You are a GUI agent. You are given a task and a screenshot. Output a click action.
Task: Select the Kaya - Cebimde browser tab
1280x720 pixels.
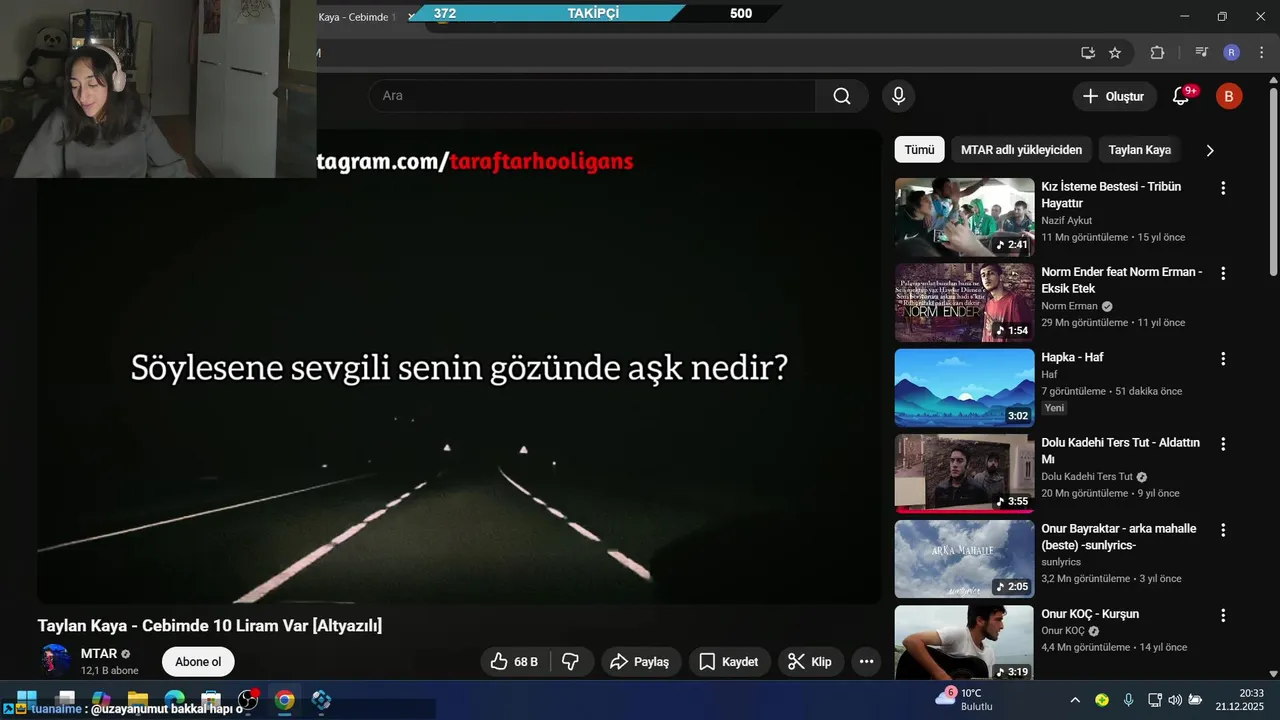[x=357, y=17]
